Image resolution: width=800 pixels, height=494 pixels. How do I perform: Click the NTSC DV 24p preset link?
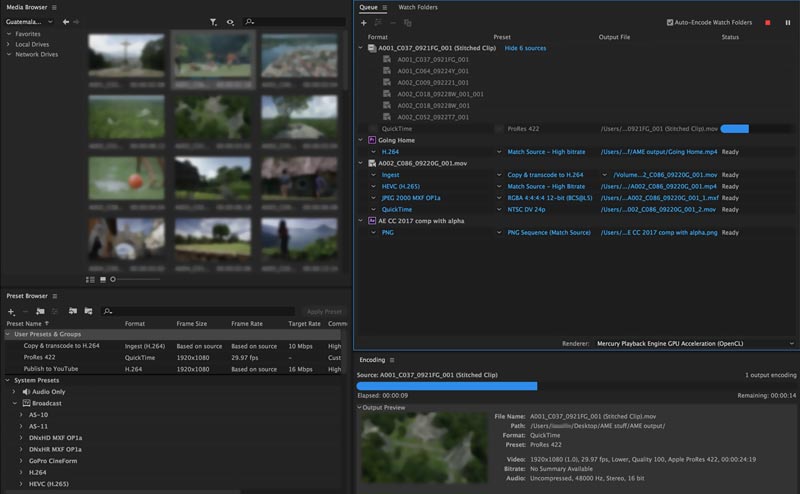(526, 210)
